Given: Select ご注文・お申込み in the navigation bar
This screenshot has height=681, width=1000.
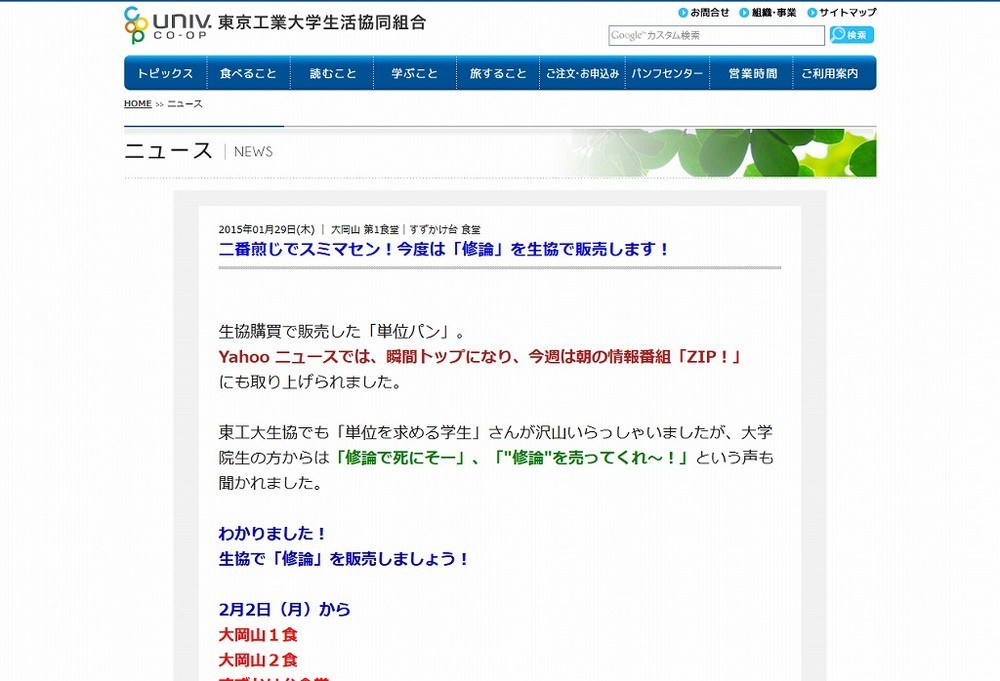Looking at the screenshot, I should coord(582,72).
